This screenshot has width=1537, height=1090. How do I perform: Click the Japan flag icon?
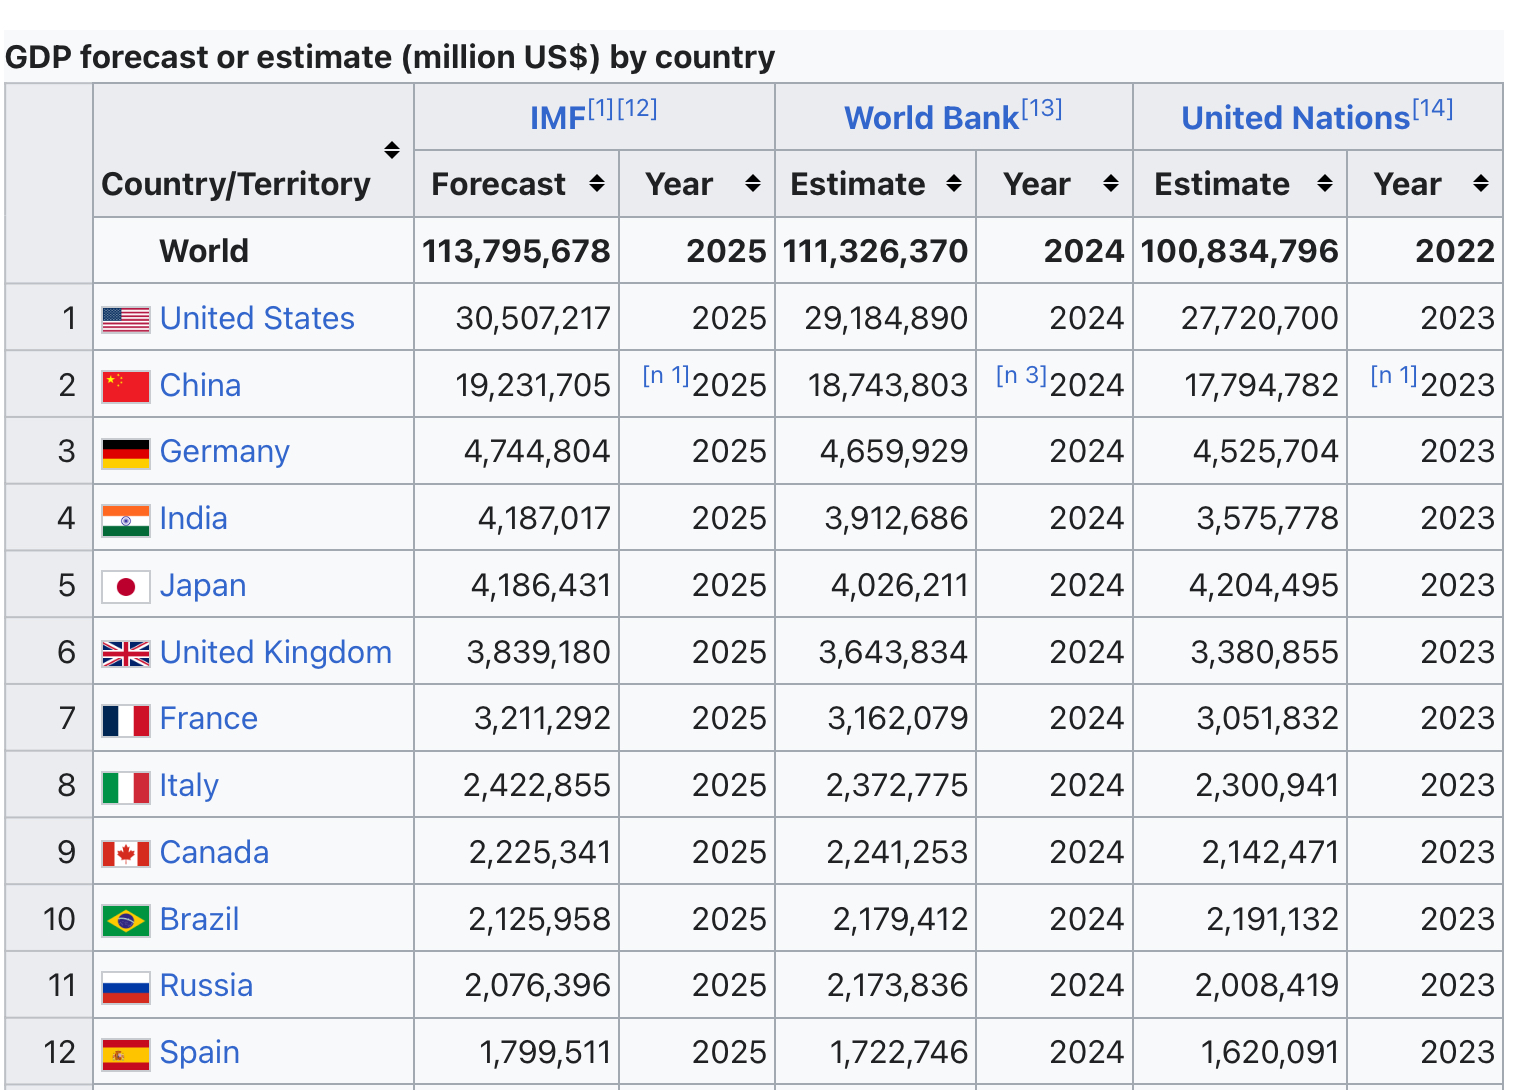126,587
